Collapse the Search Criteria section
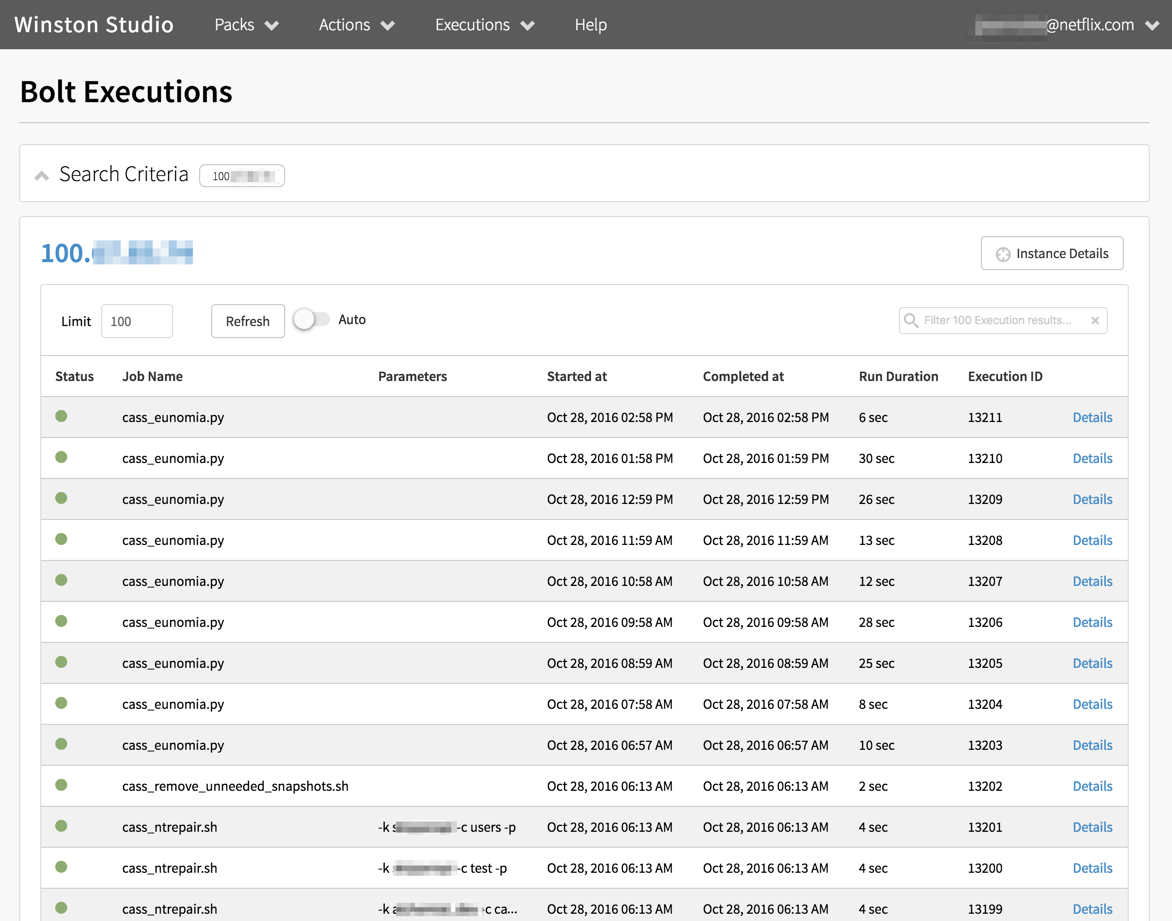 [x=42, y=176]
